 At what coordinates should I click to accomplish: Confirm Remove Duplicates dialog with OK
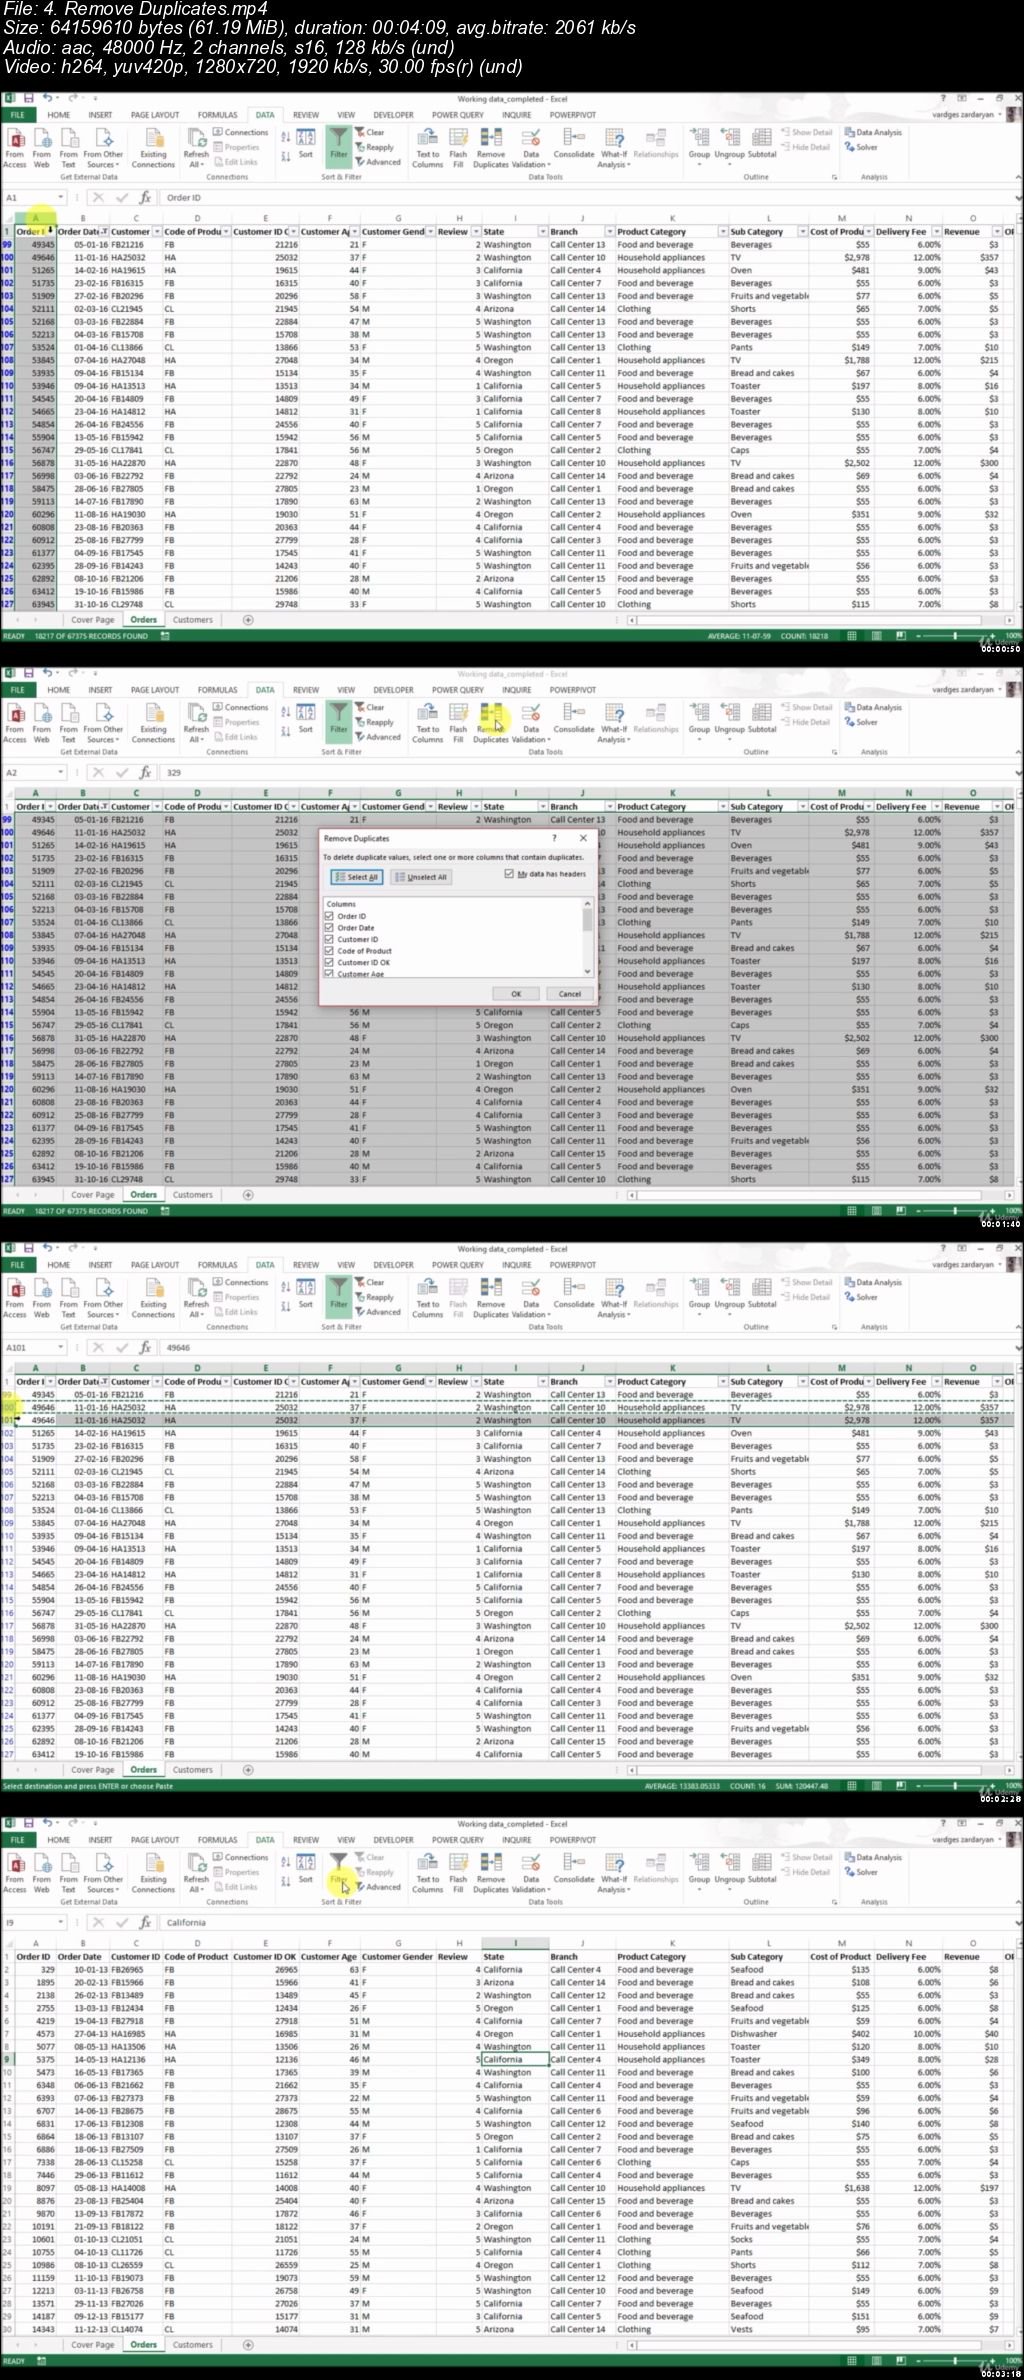(x=516, y=994)
